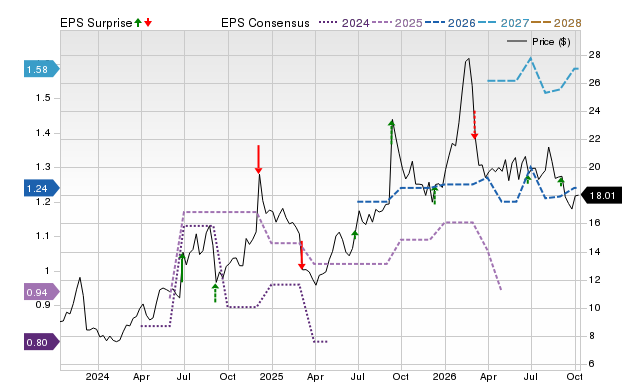Click the 0.80 EPS 2024 value tag
640x382 pixels.
coord(41,342)
